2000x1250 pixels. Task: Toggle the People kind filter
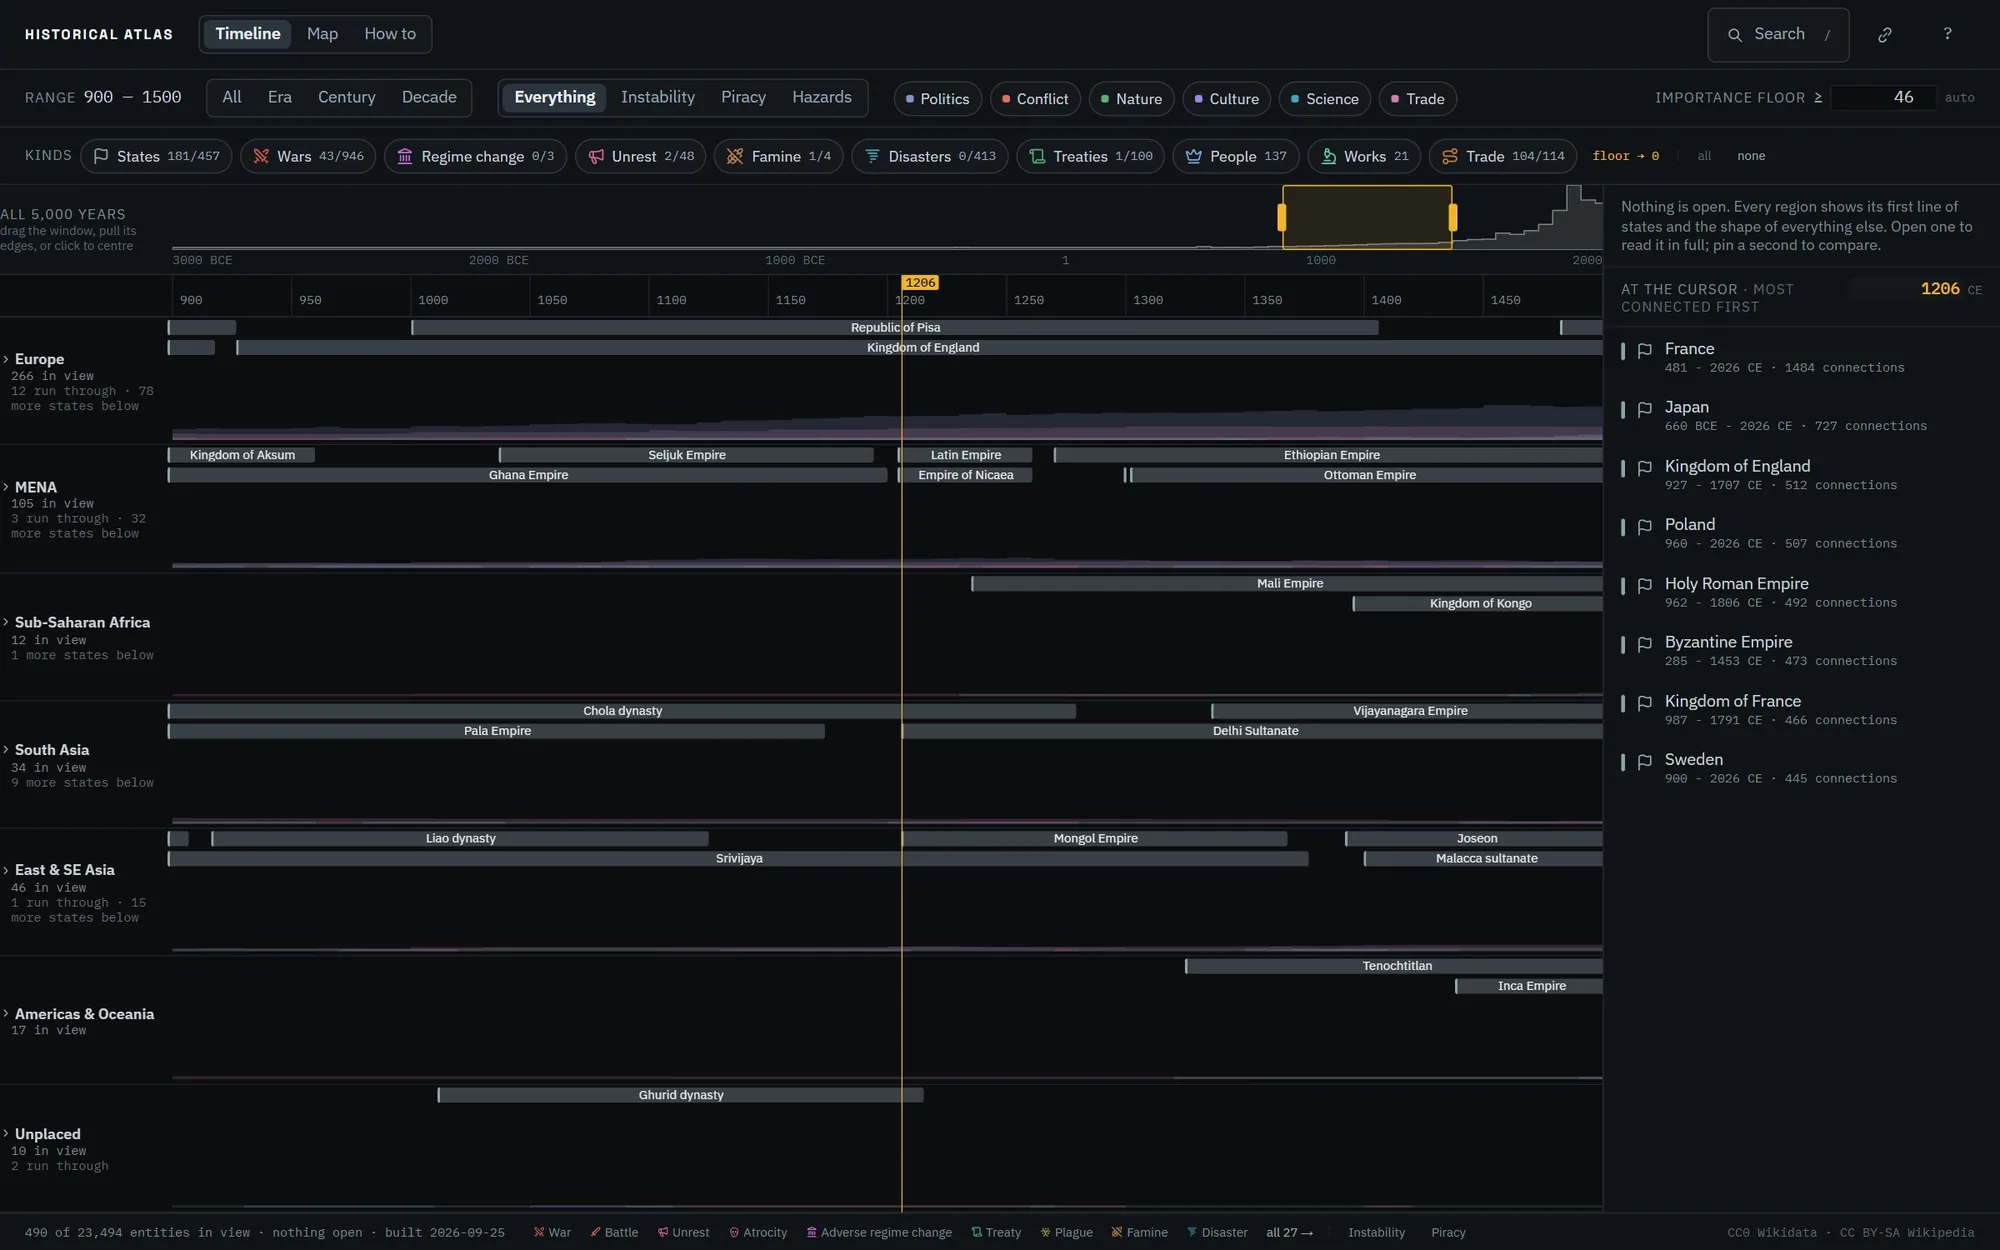point(1236,156)
